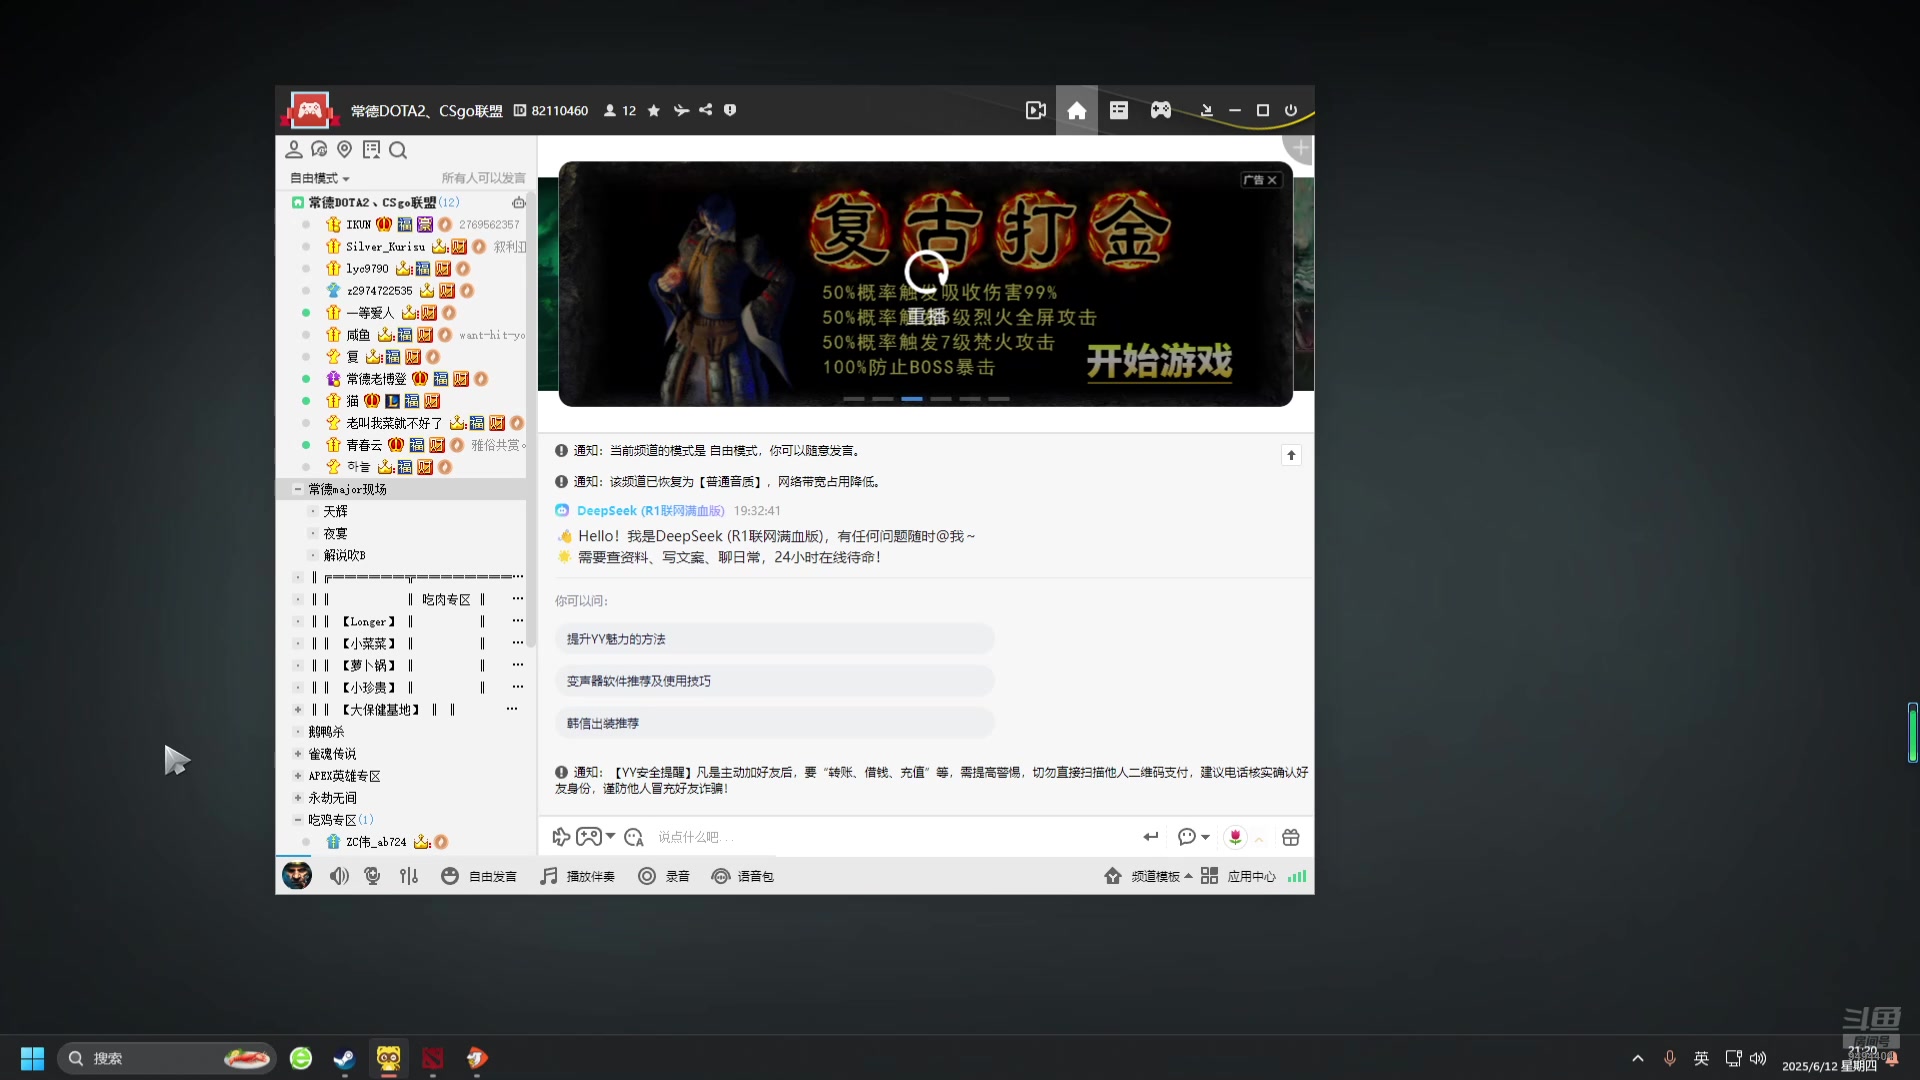Click the share channel icon
The width and height of the screenshot is (1920, 1080).
coord(706,110)
